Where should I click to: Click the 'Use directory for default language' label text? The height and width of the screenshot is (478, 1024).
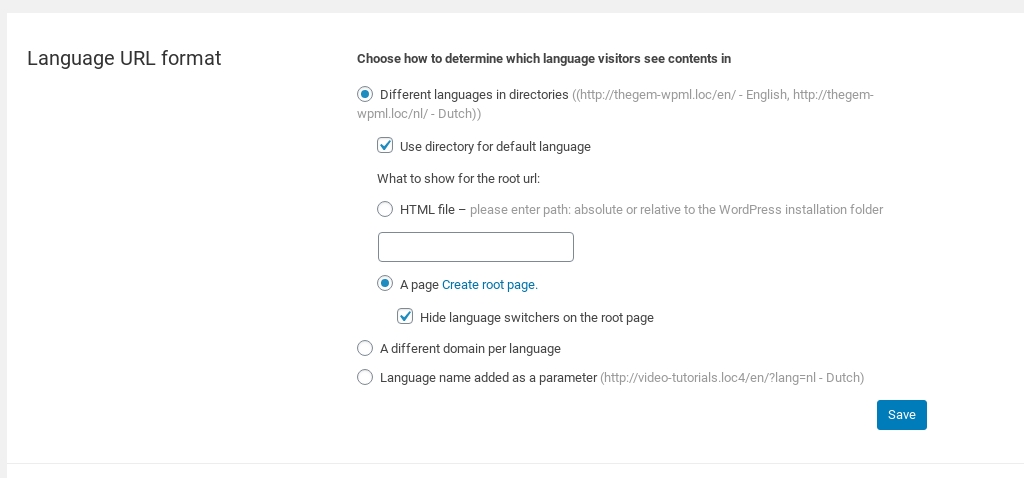click(495, 147)
